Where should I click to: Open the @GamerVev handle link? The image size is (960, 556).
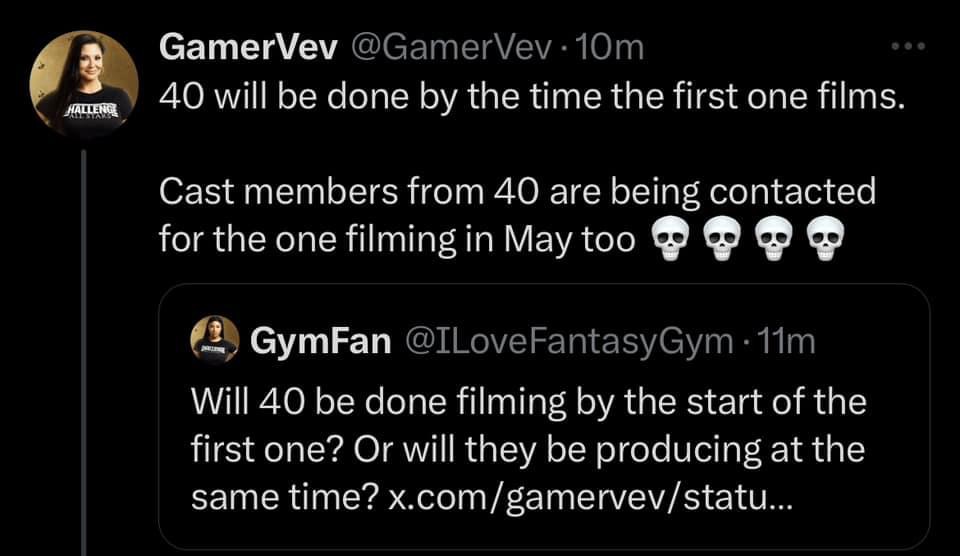tap(451, 47)
